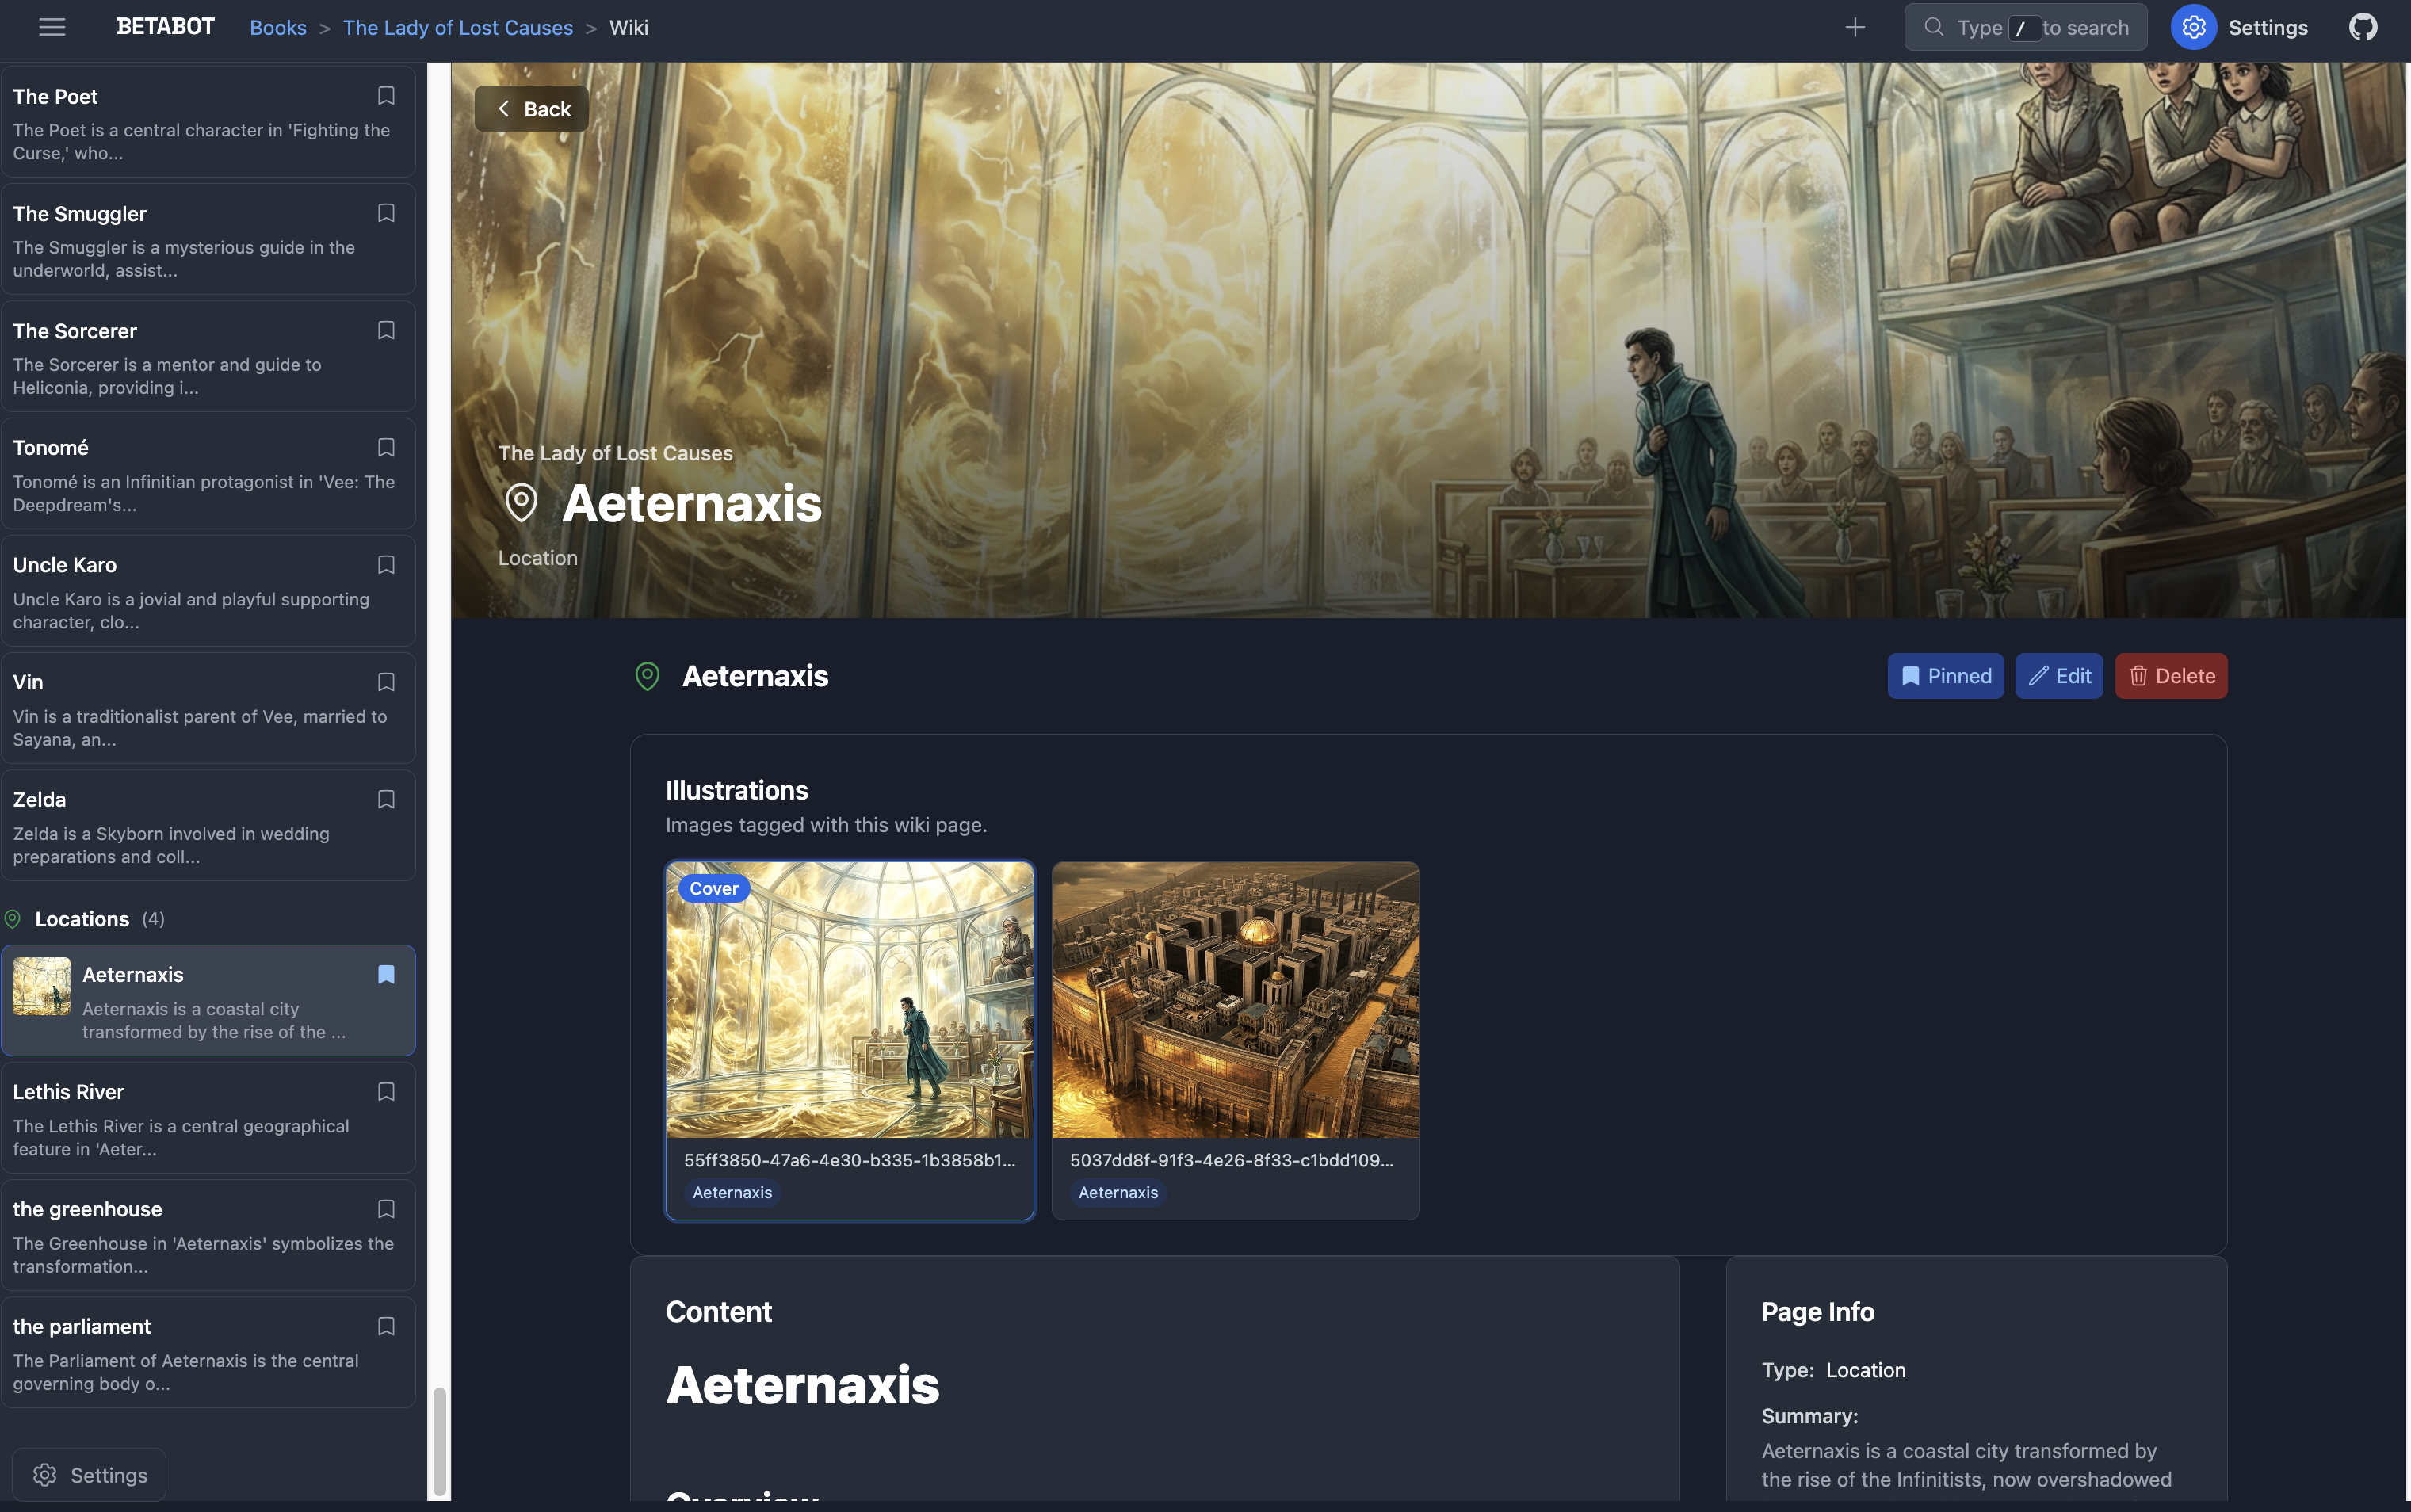Toggle bookmark on the parliament entry

pyautogui.click(x=386, y=1326)
